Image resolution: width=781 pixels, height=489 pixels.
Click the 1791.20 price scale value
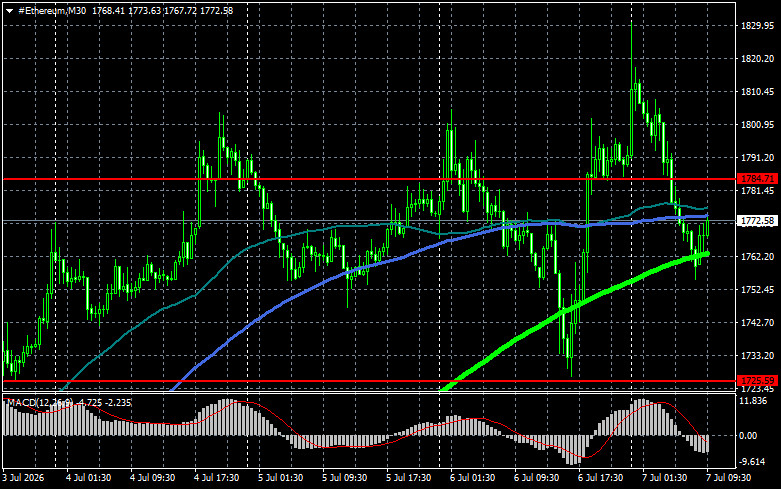(x=758, y=157)
